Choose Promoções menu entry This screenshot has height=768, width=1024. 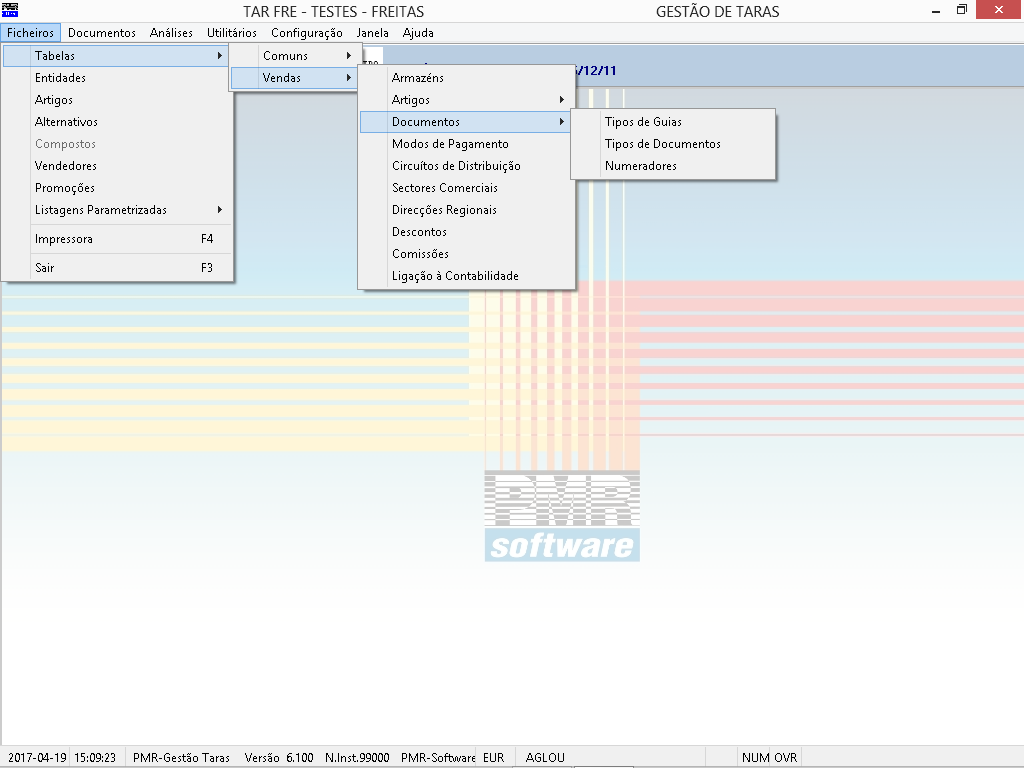pyautogui.click(x=116, y=188)
